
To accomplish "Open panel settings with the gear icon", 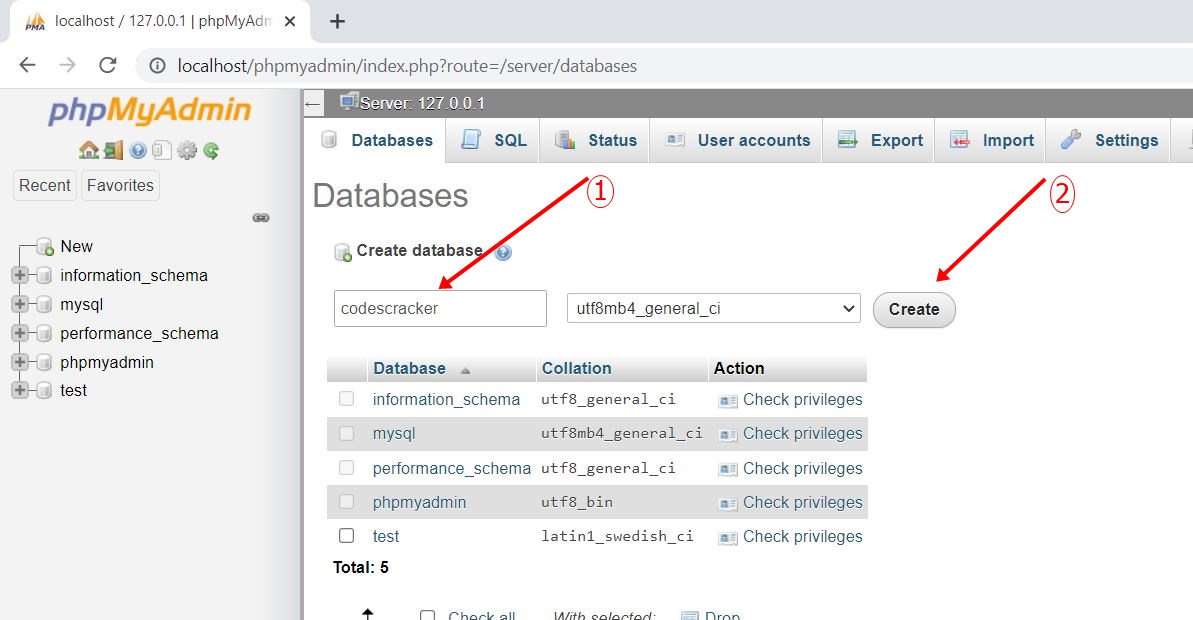I will [x=186, y=151].
